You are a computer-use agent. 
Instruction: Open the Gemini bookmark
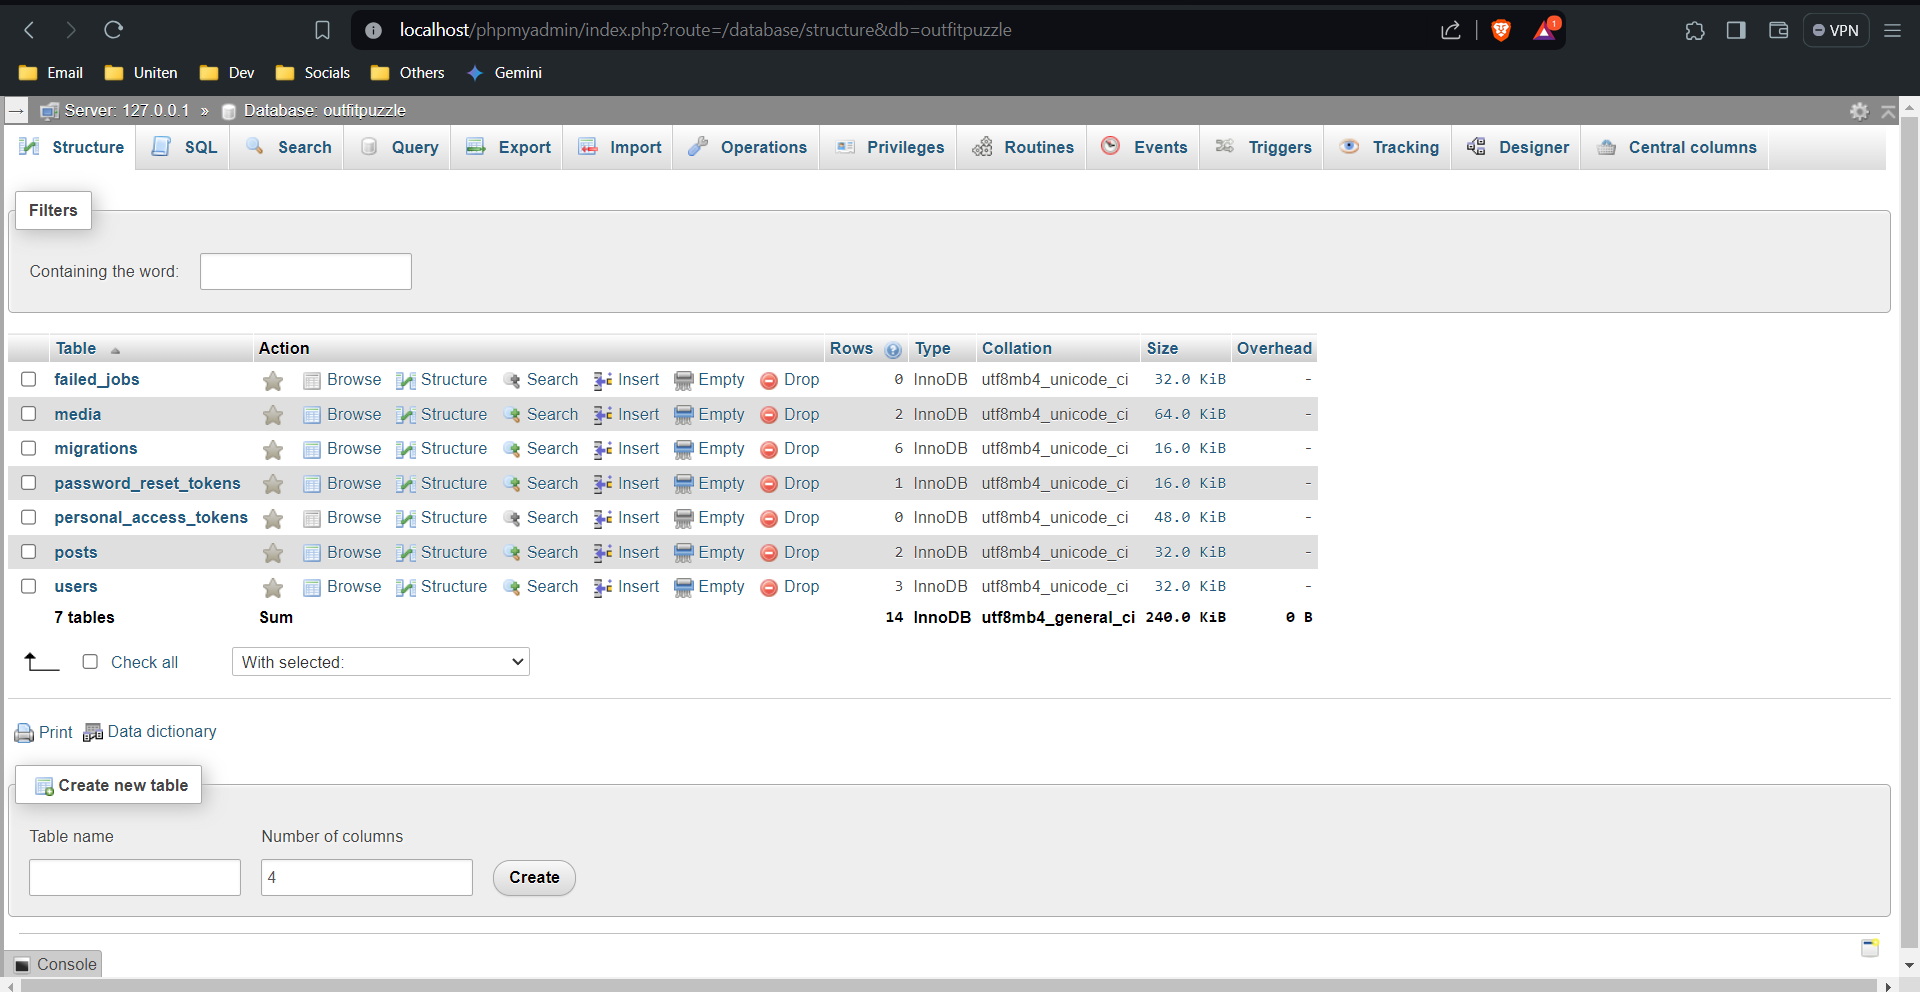(x=505, y=73)
